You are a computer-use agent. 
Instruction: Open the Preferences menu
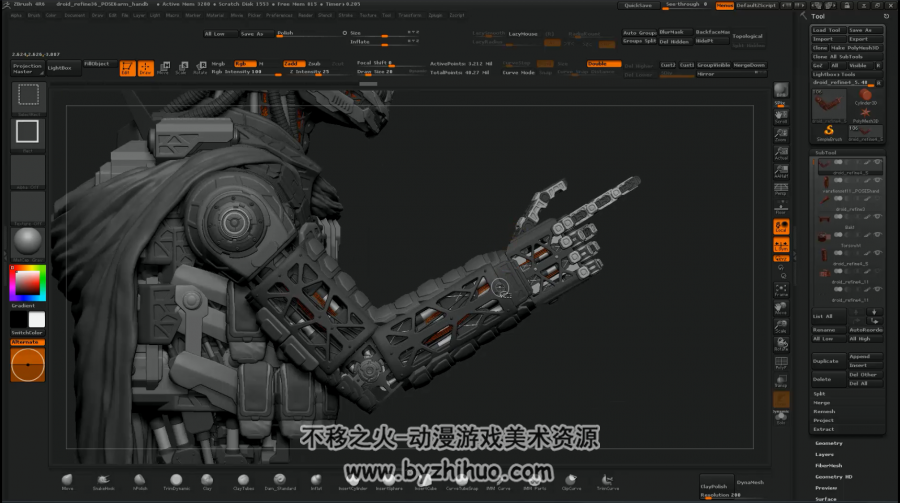click(x=279, y=16)
